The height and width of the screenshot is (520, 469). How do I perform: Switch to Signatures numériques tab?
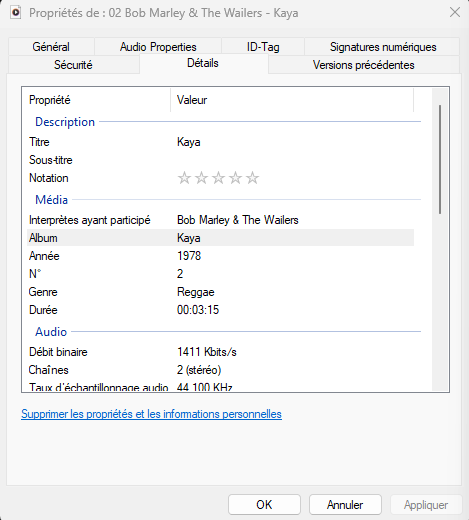coord(383,47)
